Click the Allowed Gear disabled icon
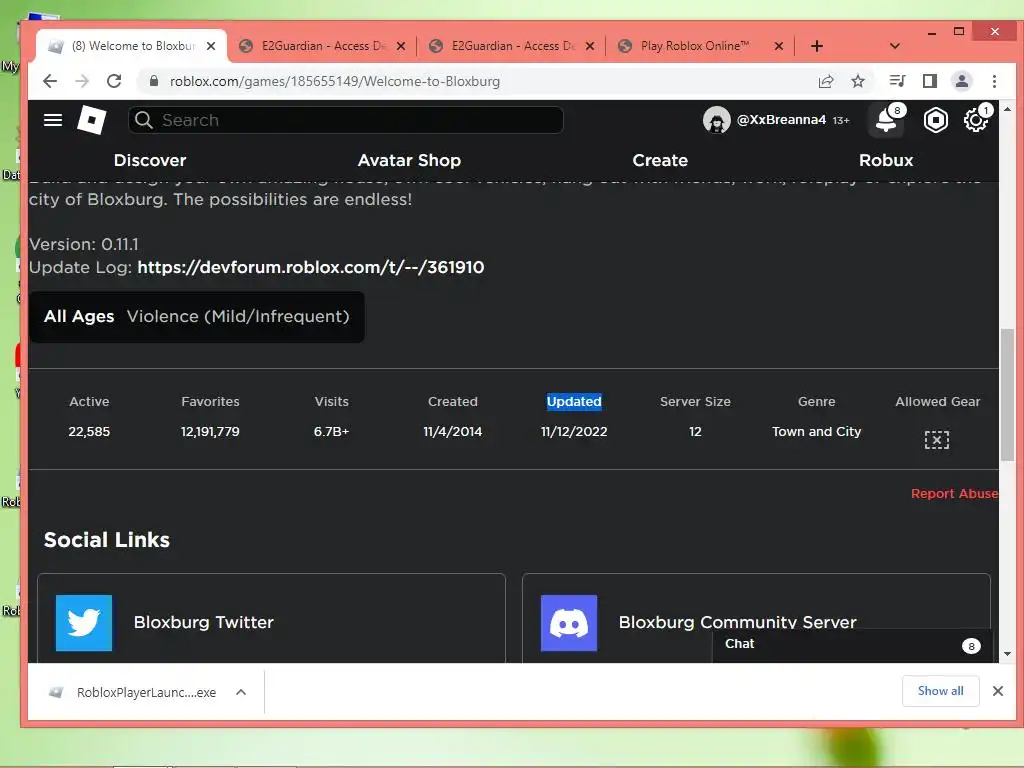1024x768 pixels. 936,440
